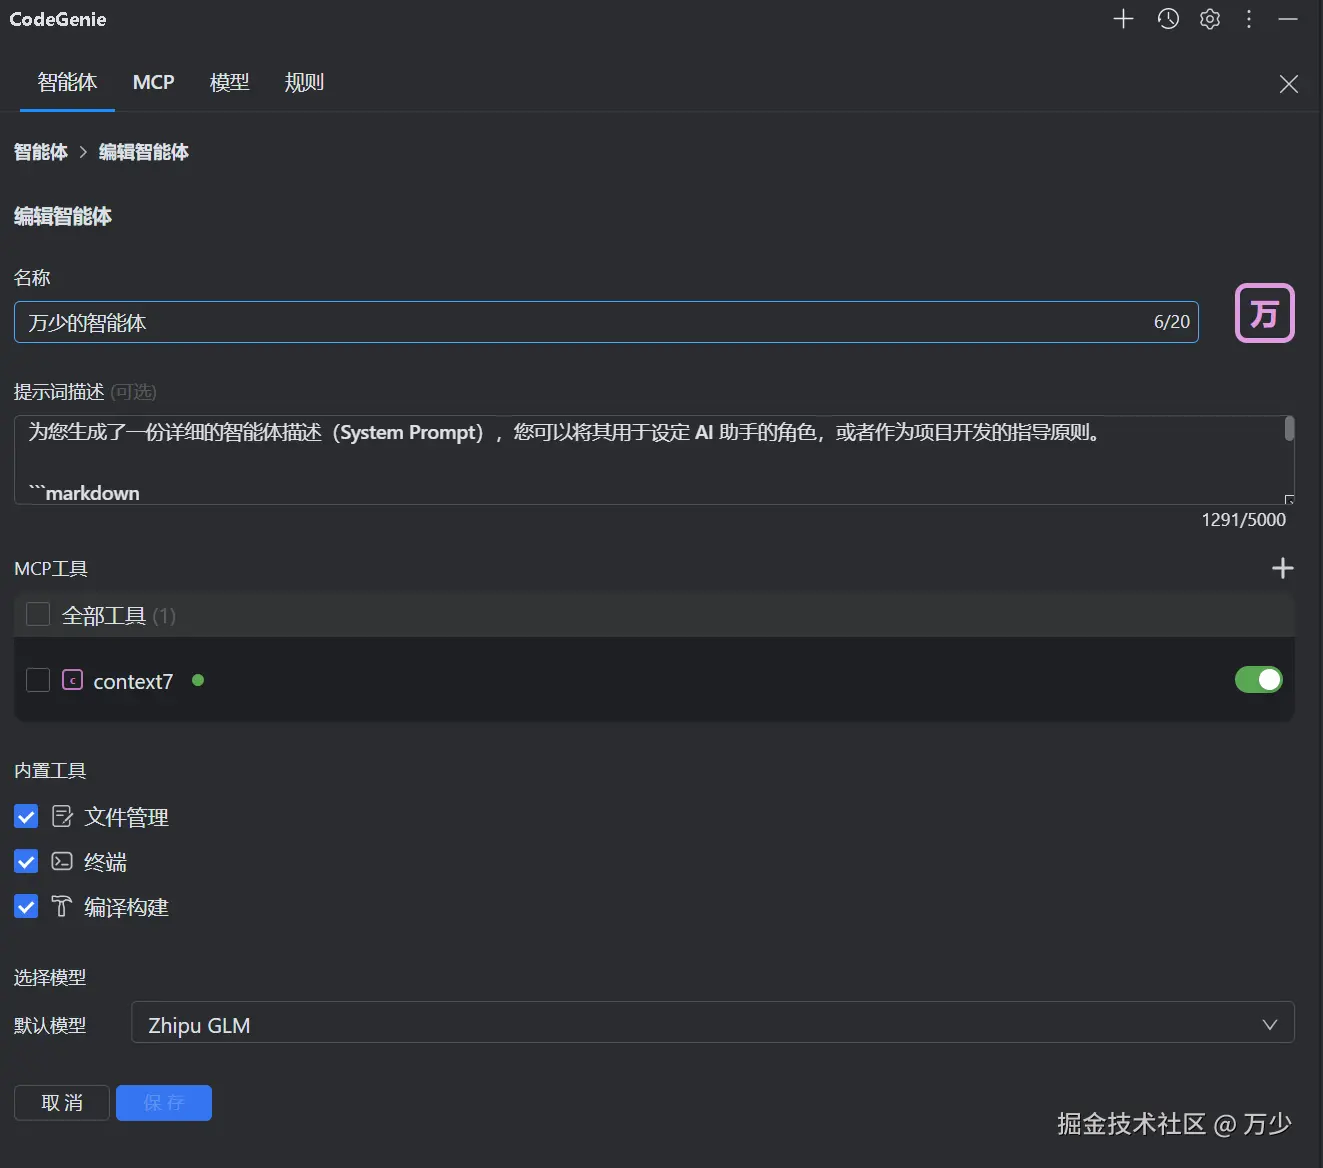Switch to the 规则 tab

coord(304,82)
